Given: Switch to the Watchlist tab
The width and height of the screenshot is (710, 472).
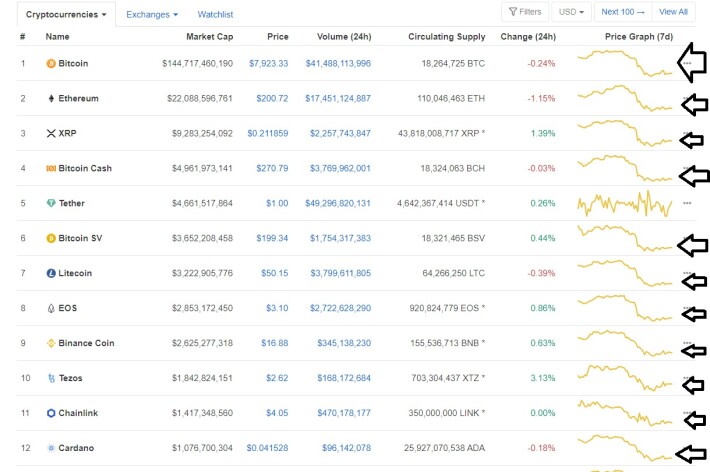Looking at the screenshot, I should 215,14.
